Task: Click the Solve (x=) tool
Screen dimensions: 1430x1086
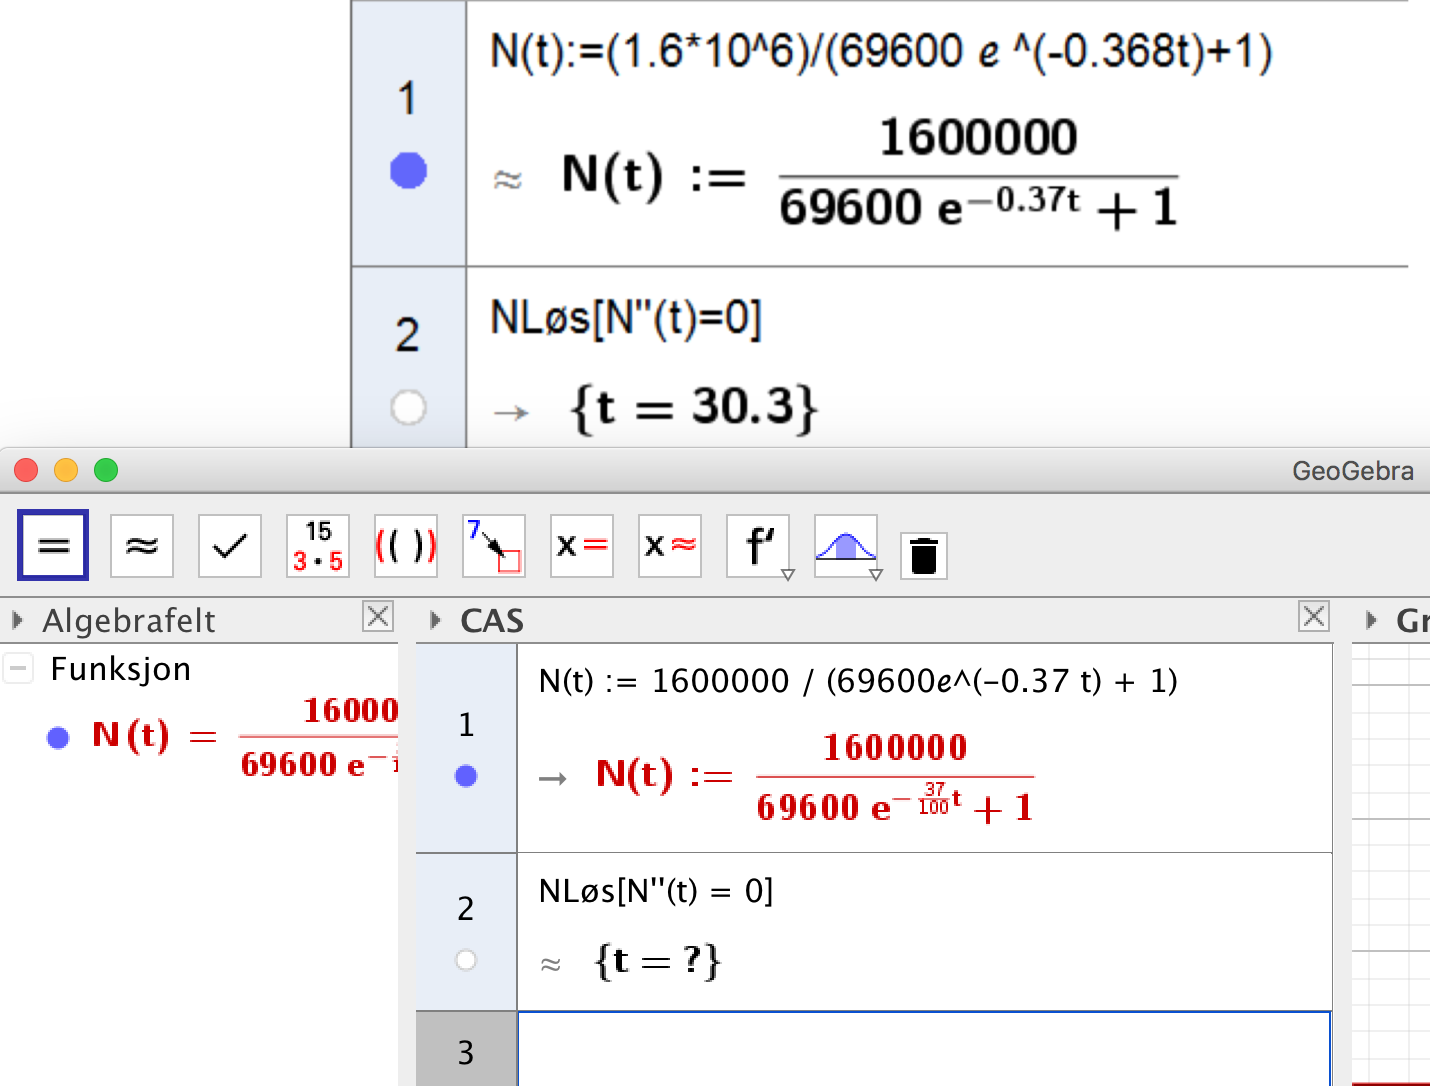Action: pos(581,545)
